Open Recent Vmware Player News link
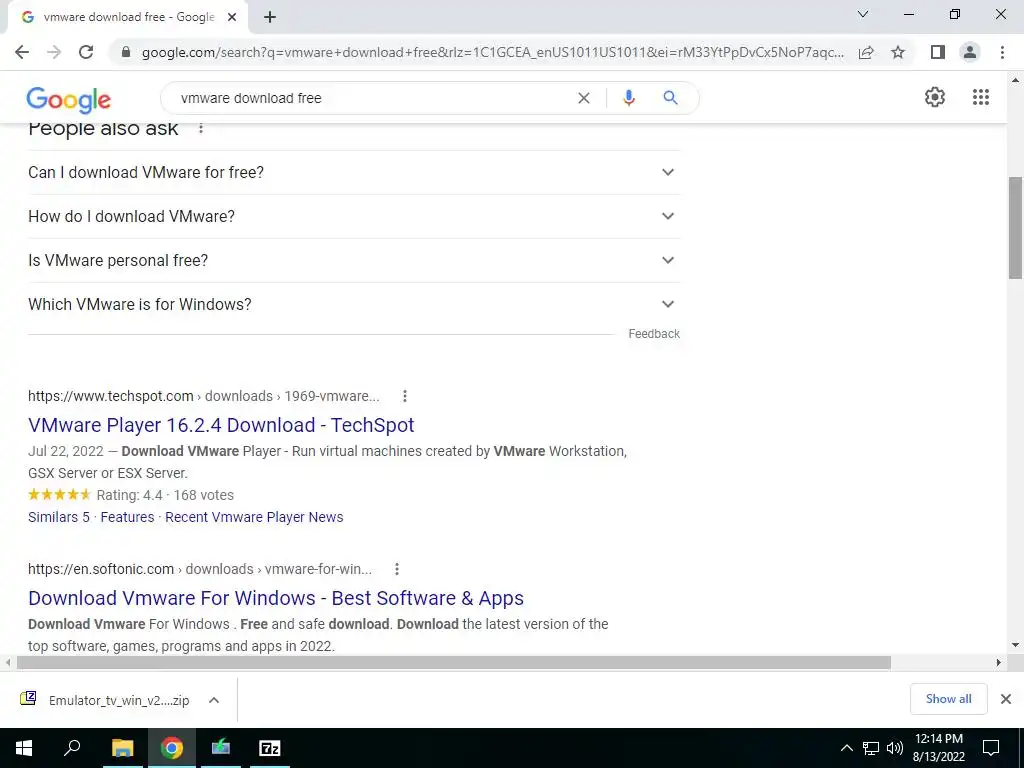Screen dimensions: 1024x768 click(x=254, y=517)
